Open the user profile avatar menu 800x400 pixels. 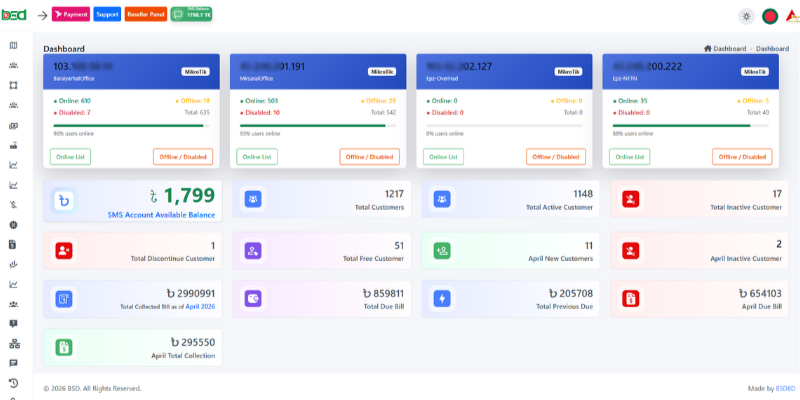[x=792, y=16]
